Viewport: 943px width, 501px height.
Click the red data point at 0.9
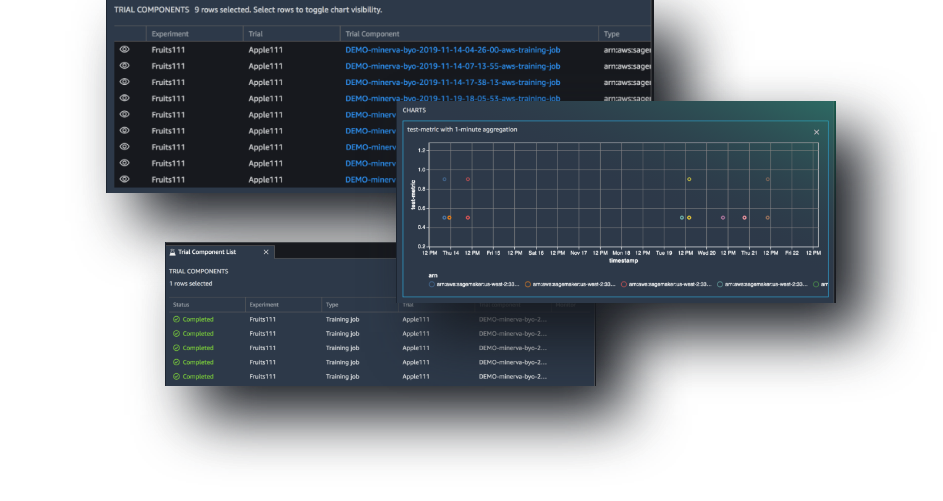point(468,179)
